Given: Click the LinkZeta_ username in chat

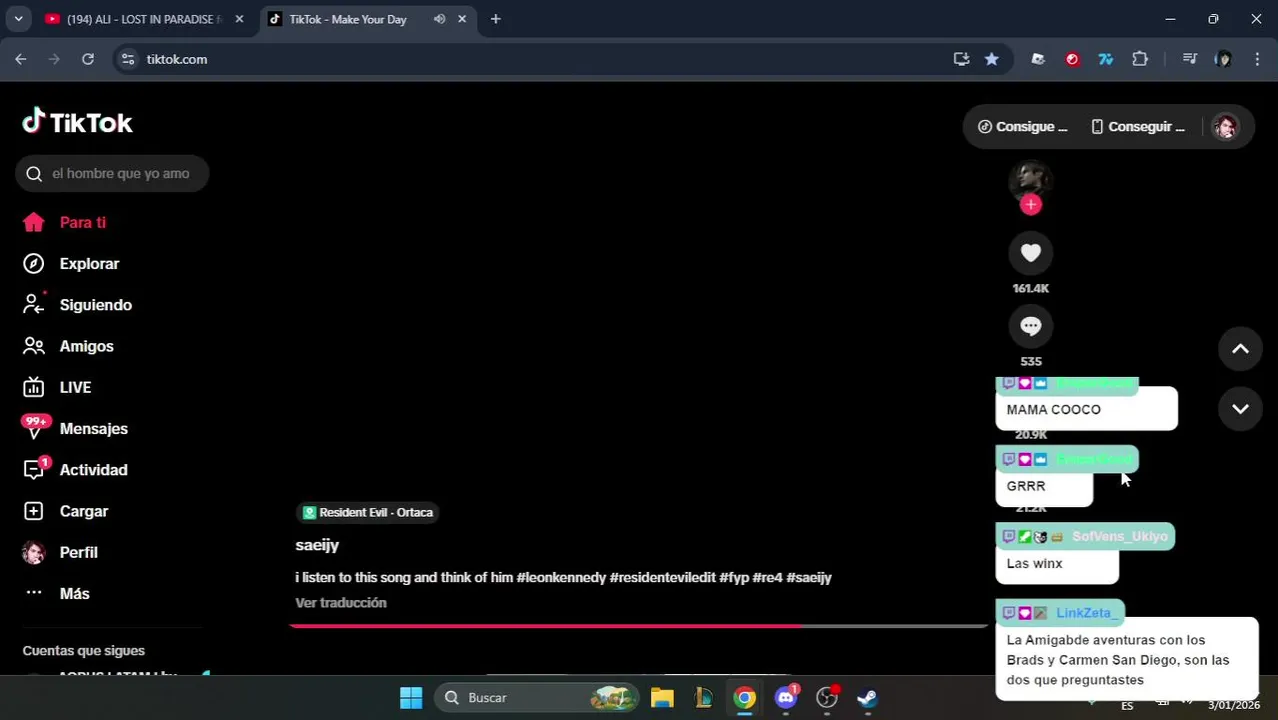Looking at the screenshot, I should (x=1087, y=613).
